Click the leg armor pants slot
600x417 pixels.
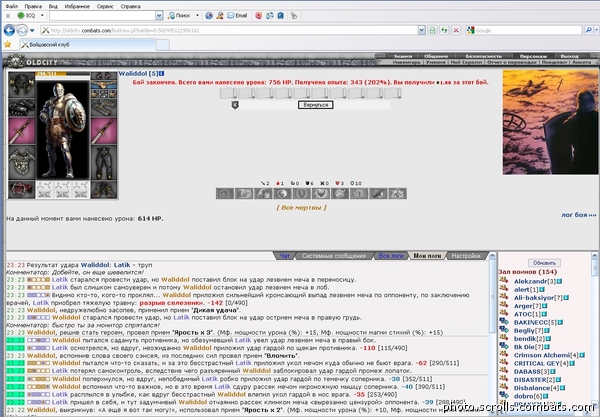[104, 162]
